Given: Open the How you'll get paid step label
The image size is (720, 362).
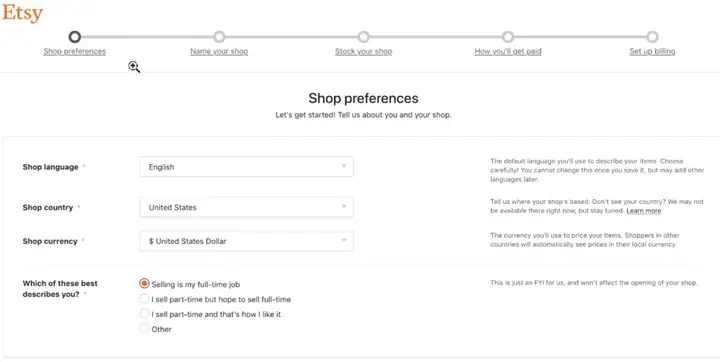Looking at the screenshot, I should click(508, 51).
